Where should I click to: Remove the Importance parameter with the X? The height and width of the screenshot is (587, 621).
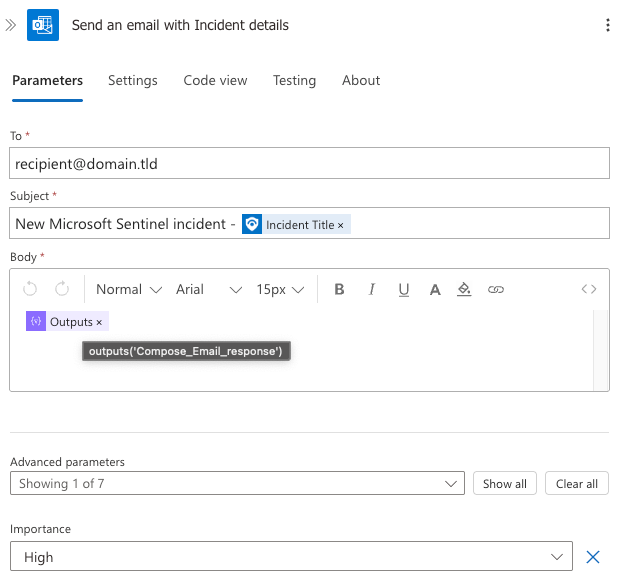click(593, 557)
